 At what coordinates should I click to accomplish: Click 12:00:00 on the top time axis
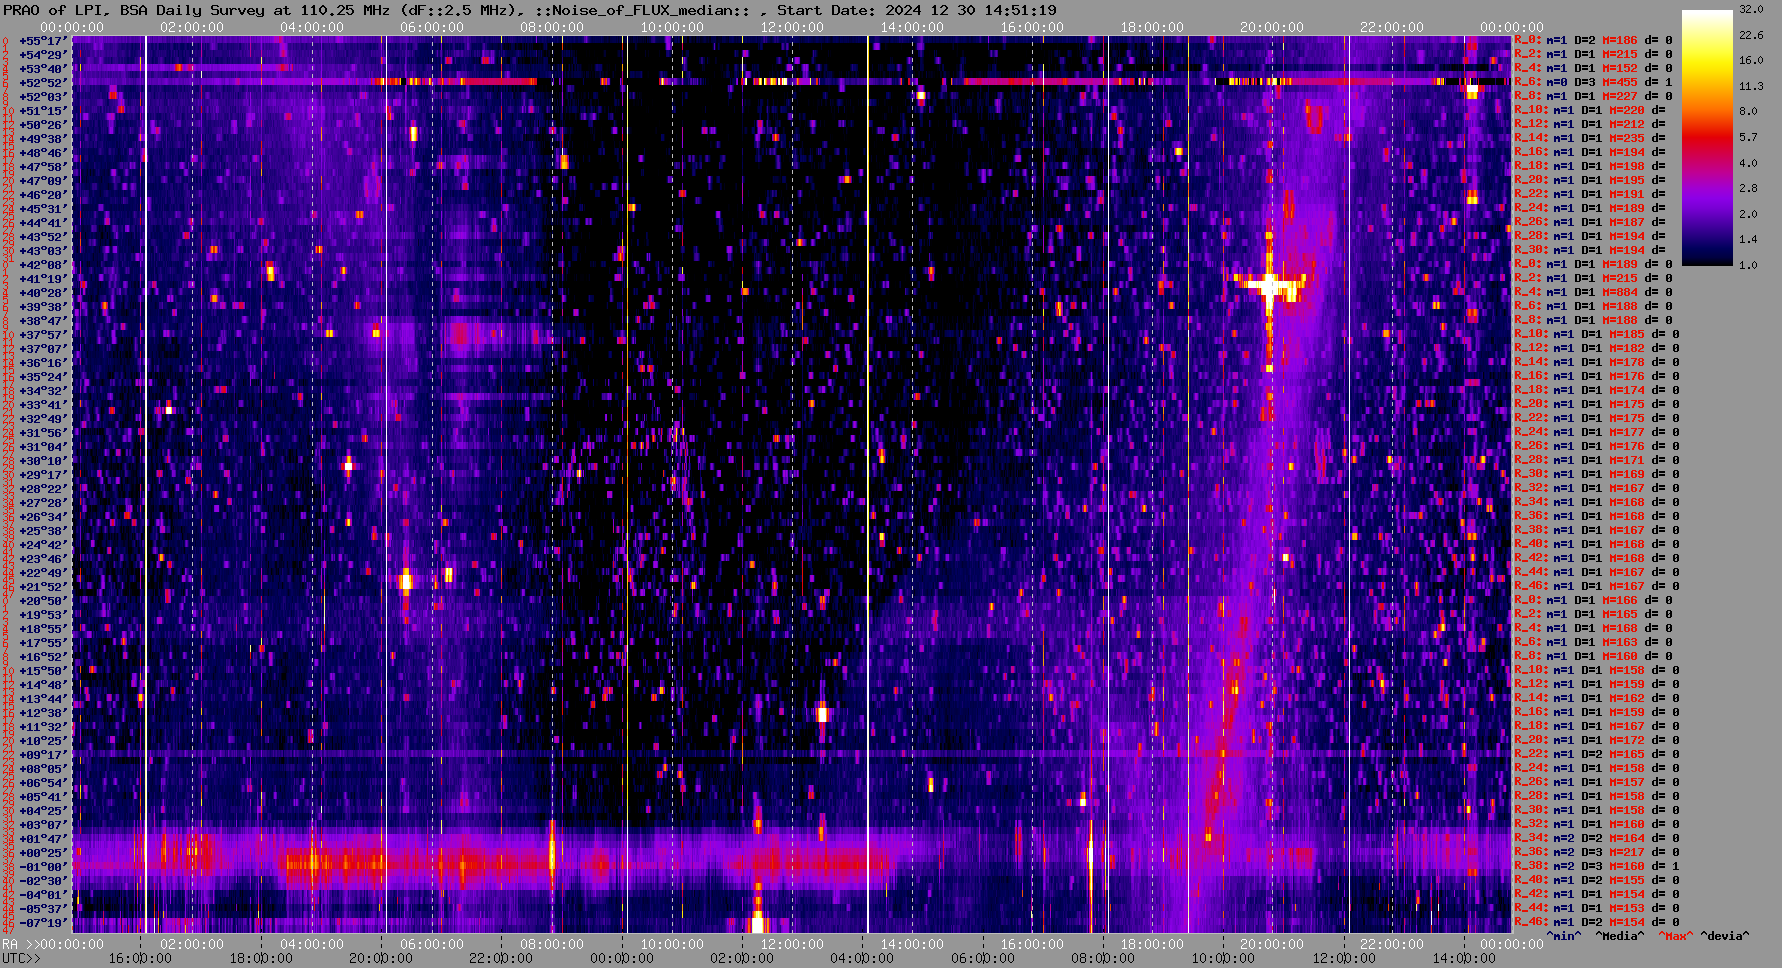pyautogui.click(x=792, y=27)
